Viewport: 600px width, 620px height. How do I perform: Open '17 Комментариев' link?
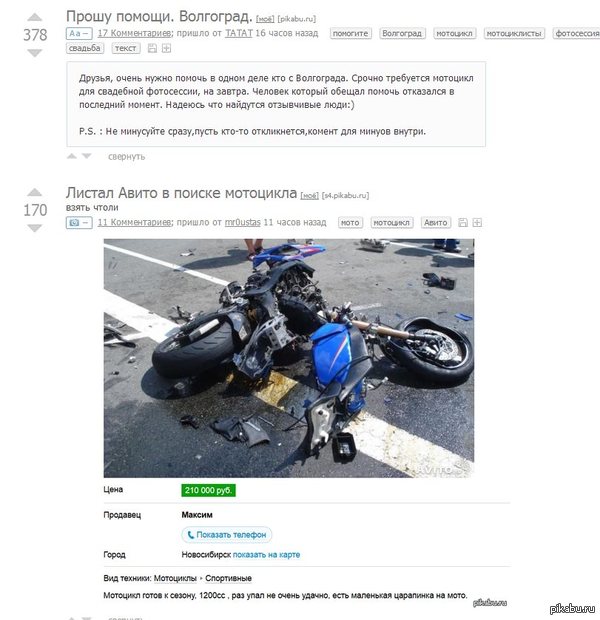134,33
